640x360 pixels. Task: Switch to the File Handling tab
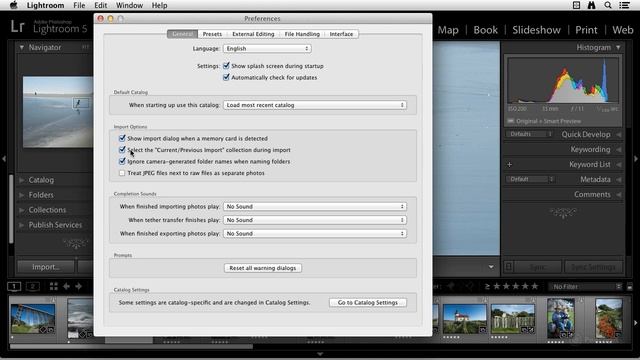pos(302,34)
